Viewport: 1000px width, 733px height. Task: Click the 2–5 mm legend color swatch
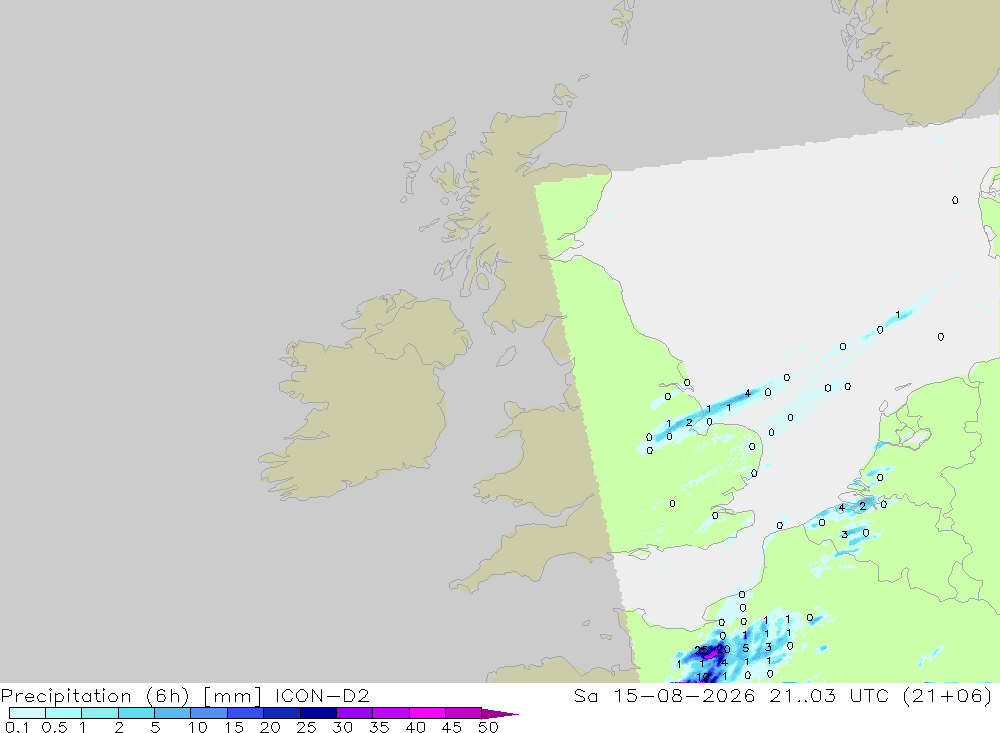point(136,713)
